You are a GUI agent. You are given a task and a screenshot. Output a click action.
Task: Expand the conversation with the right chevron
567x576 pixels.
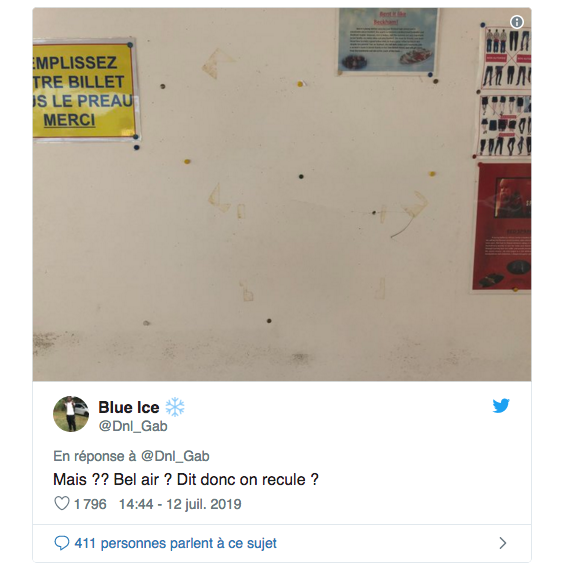(503, 543)
